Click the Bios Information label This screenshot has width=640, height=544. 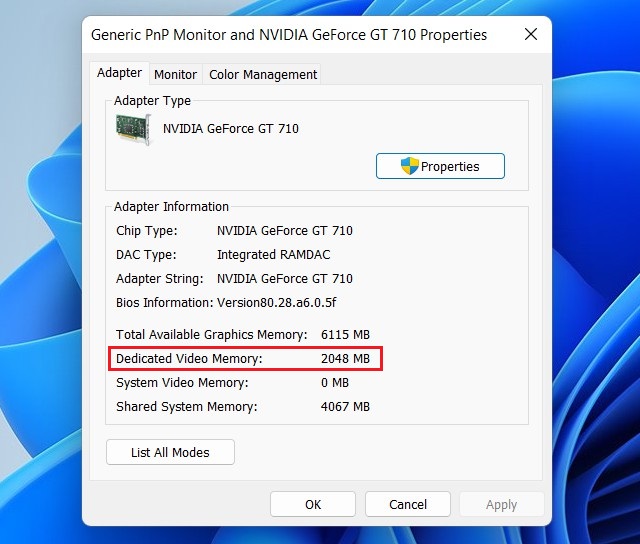pyautogui.click(x=164, y=303)
